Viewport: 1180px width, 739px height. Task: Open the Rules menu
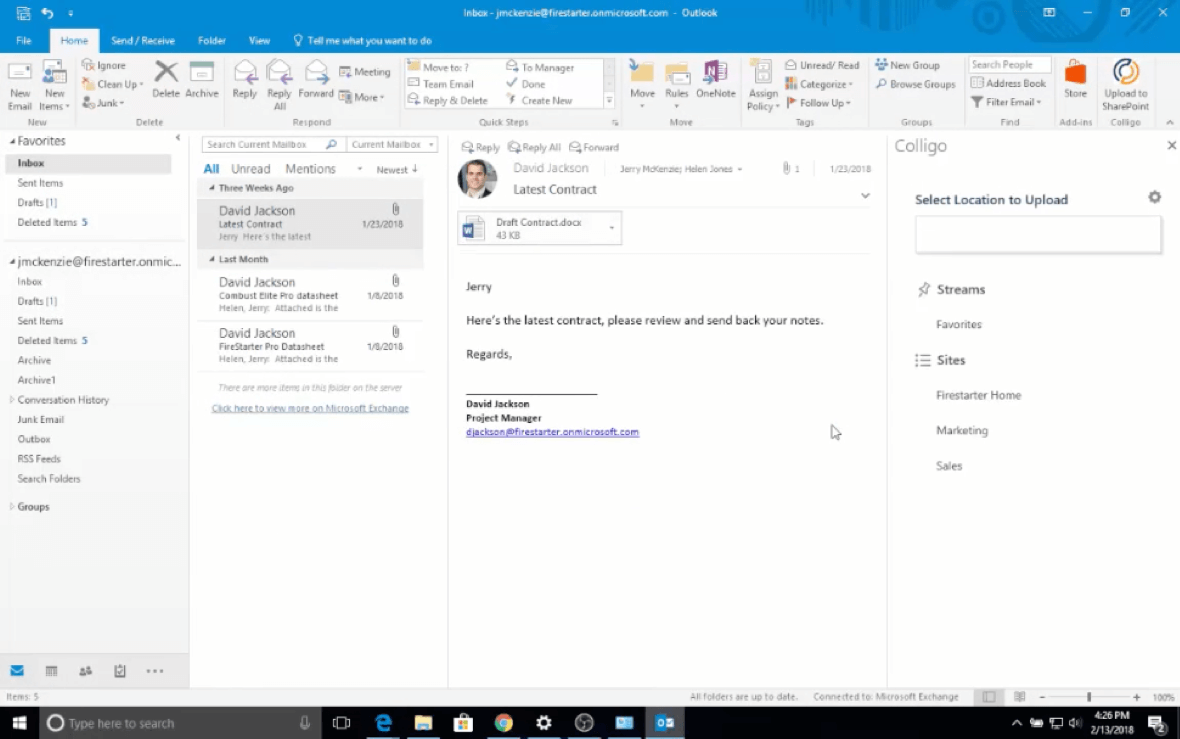(677, 84)
